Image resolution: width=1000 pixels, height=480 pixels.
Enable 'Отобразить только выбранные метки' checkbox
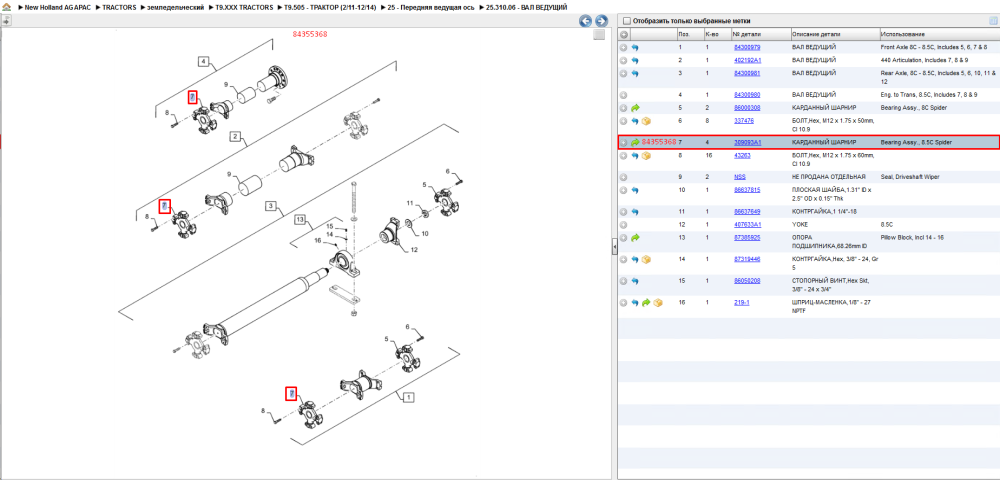626,20
